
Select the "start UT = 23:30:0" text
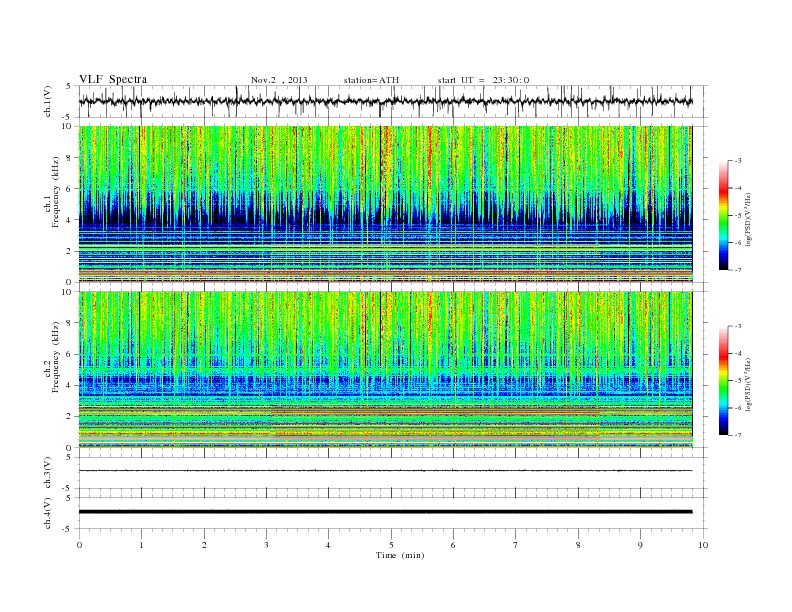tap(483, 80)
